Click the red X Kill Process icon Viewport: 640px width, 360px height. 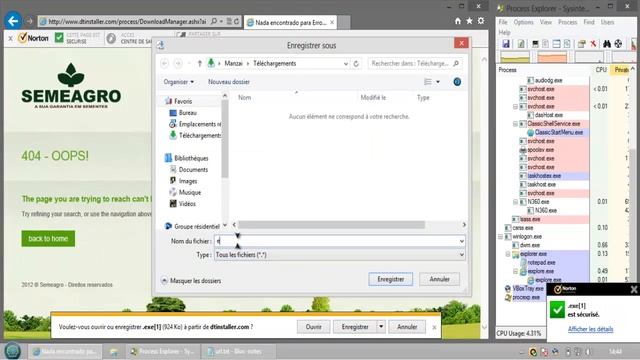pos(593,44)
